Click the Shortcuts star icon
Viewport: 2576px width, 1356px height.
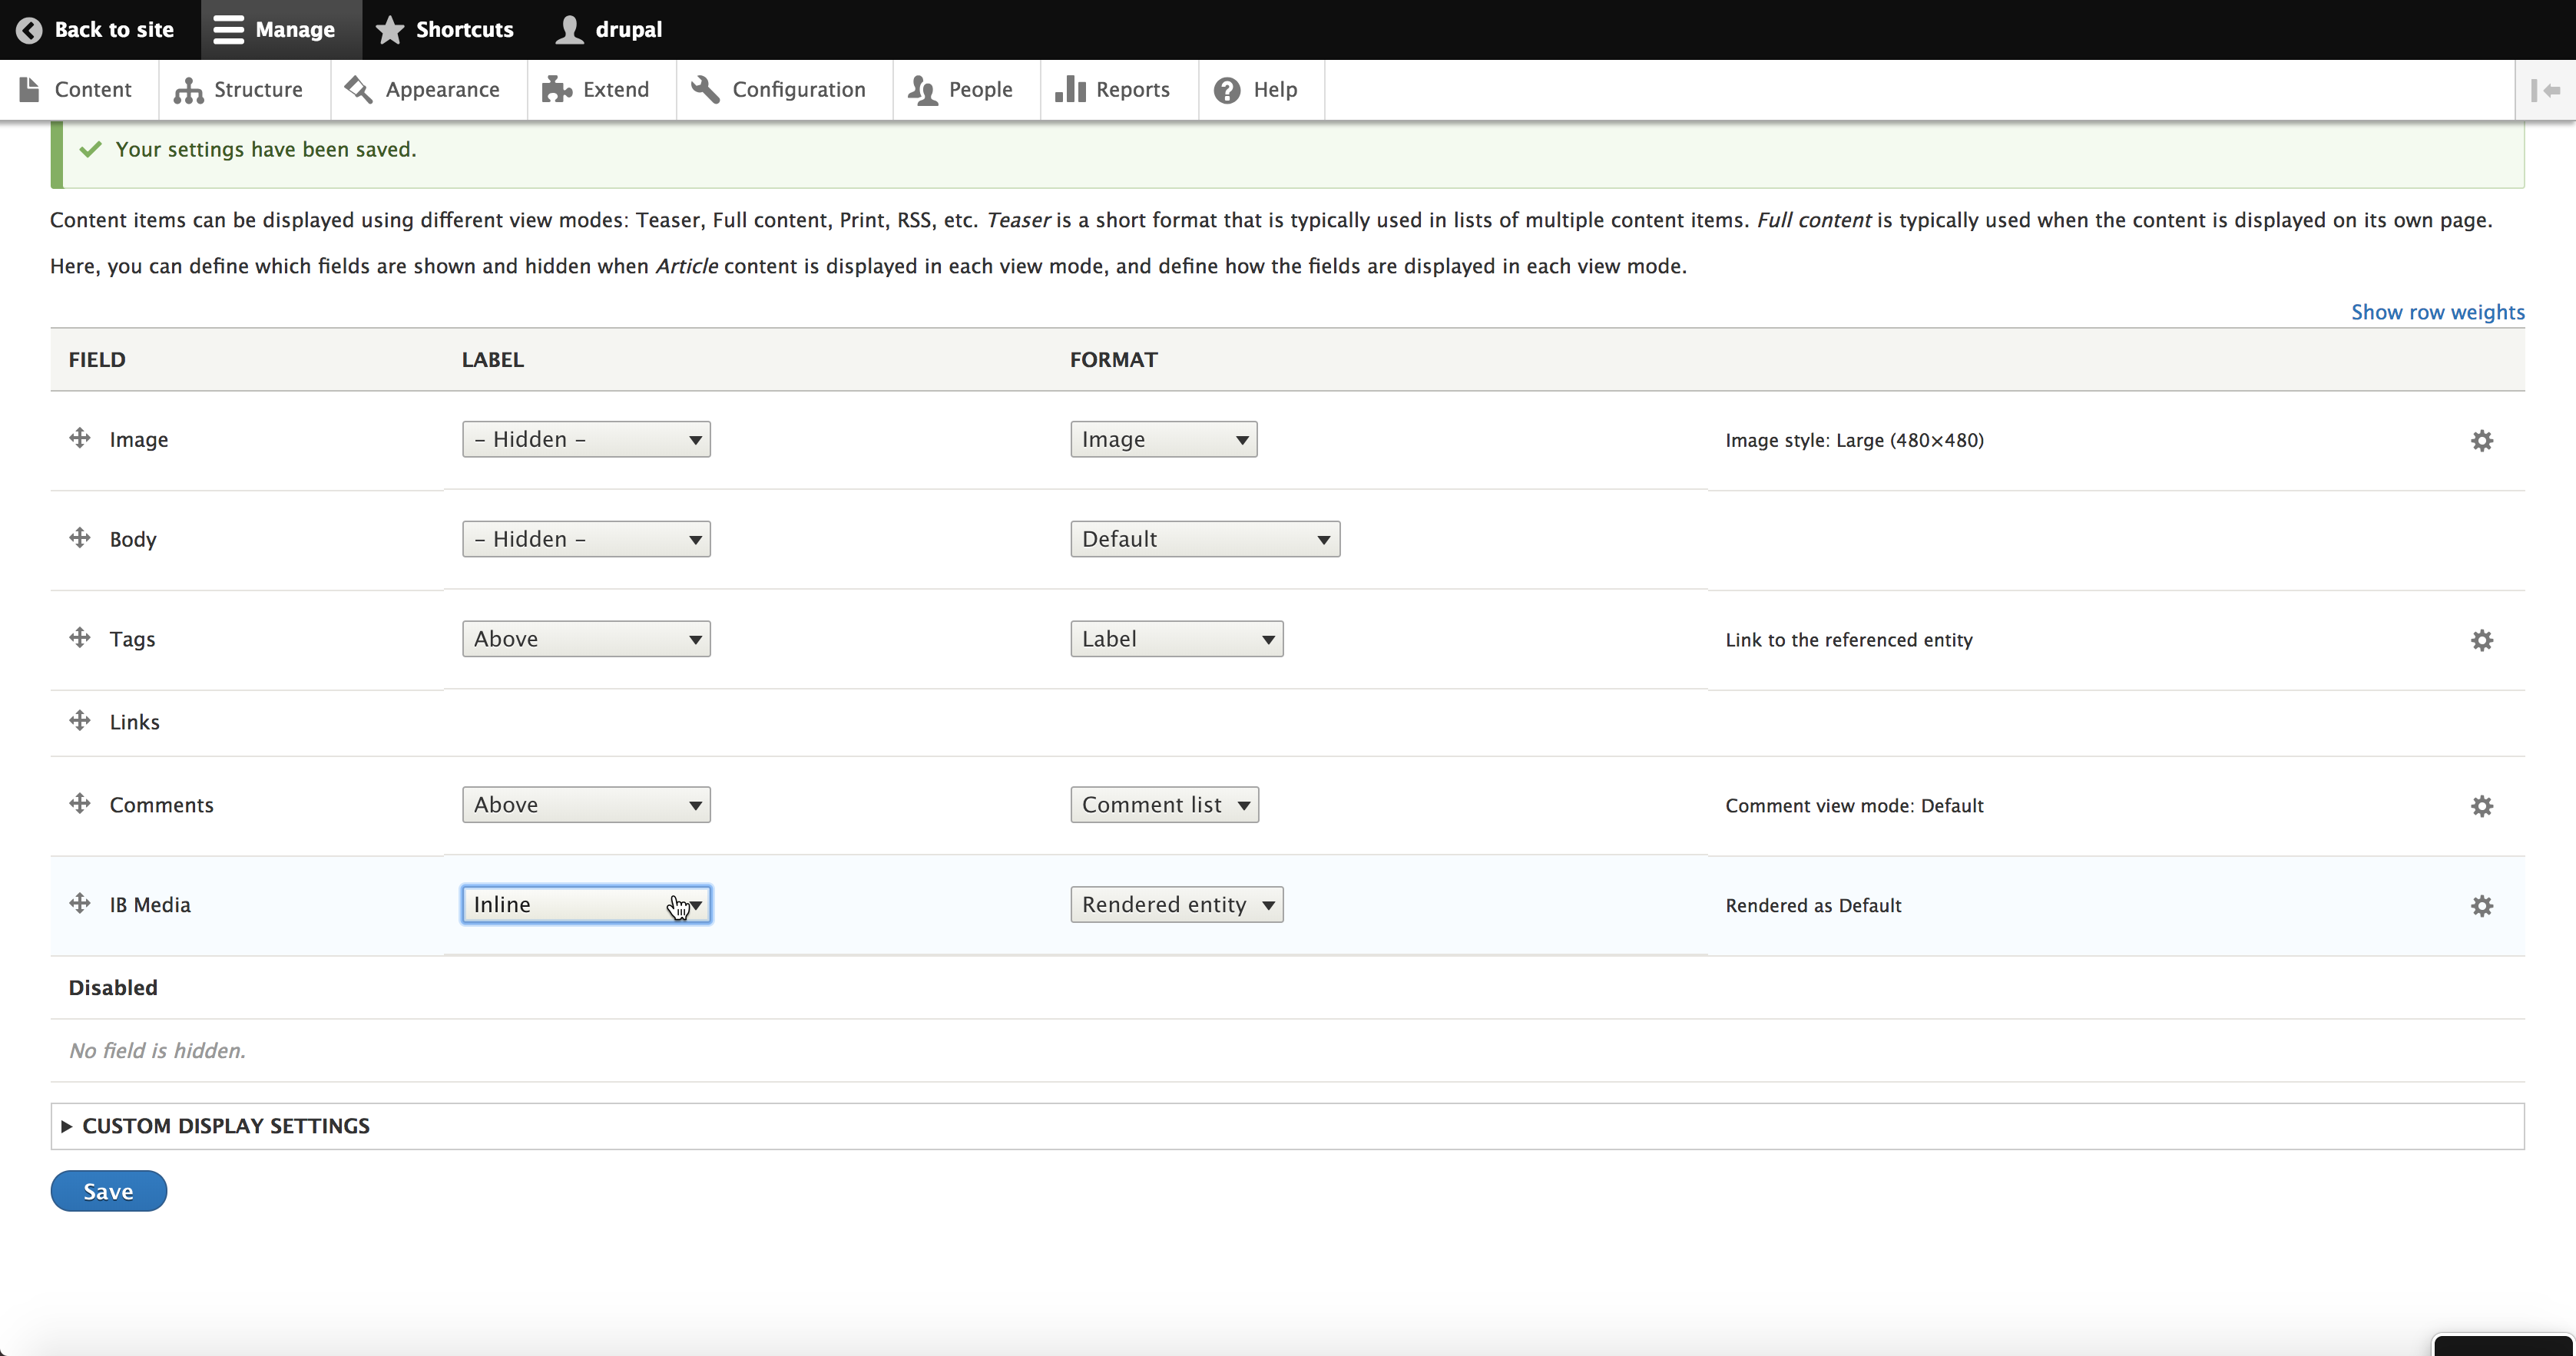[390, 30]
